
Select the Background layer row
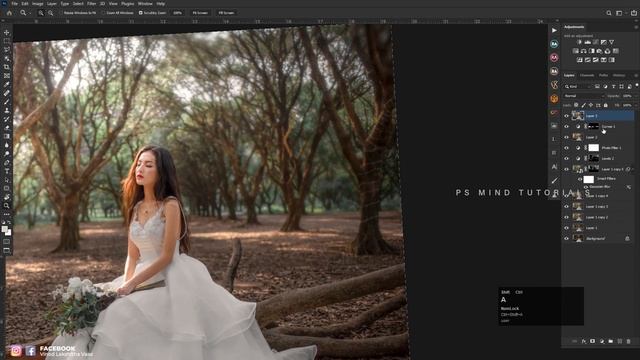[598, 238]
